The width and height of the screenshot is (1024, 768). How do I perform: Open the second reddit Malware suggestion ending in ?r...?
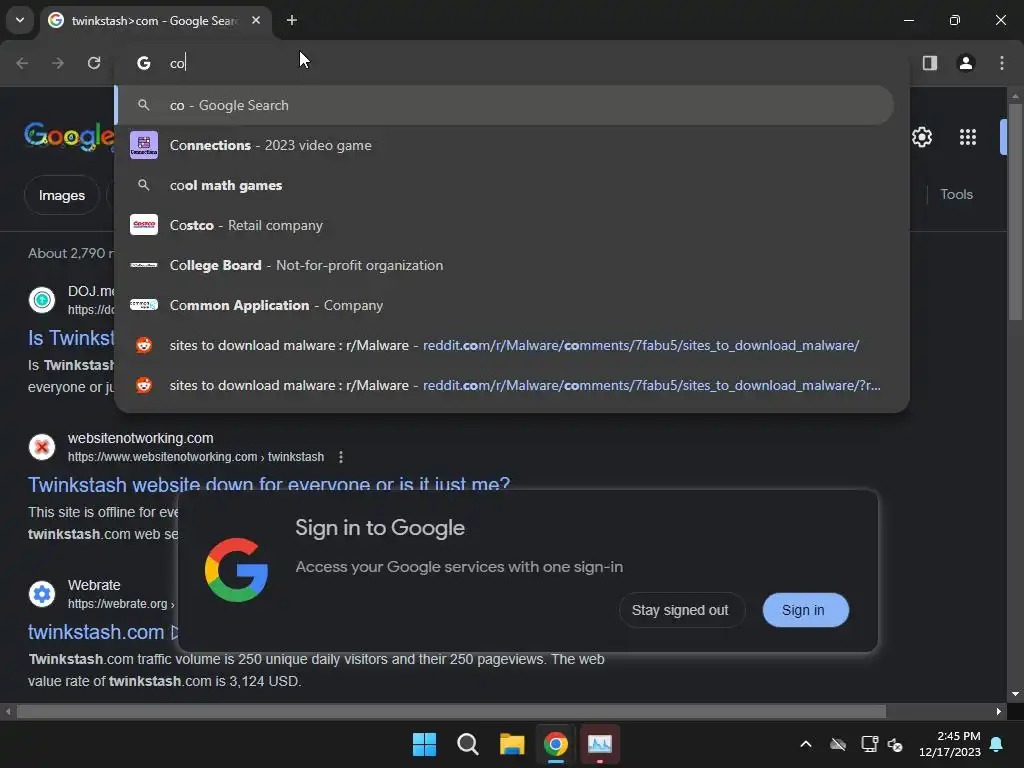pyautogui.click(x=504, y=385)
